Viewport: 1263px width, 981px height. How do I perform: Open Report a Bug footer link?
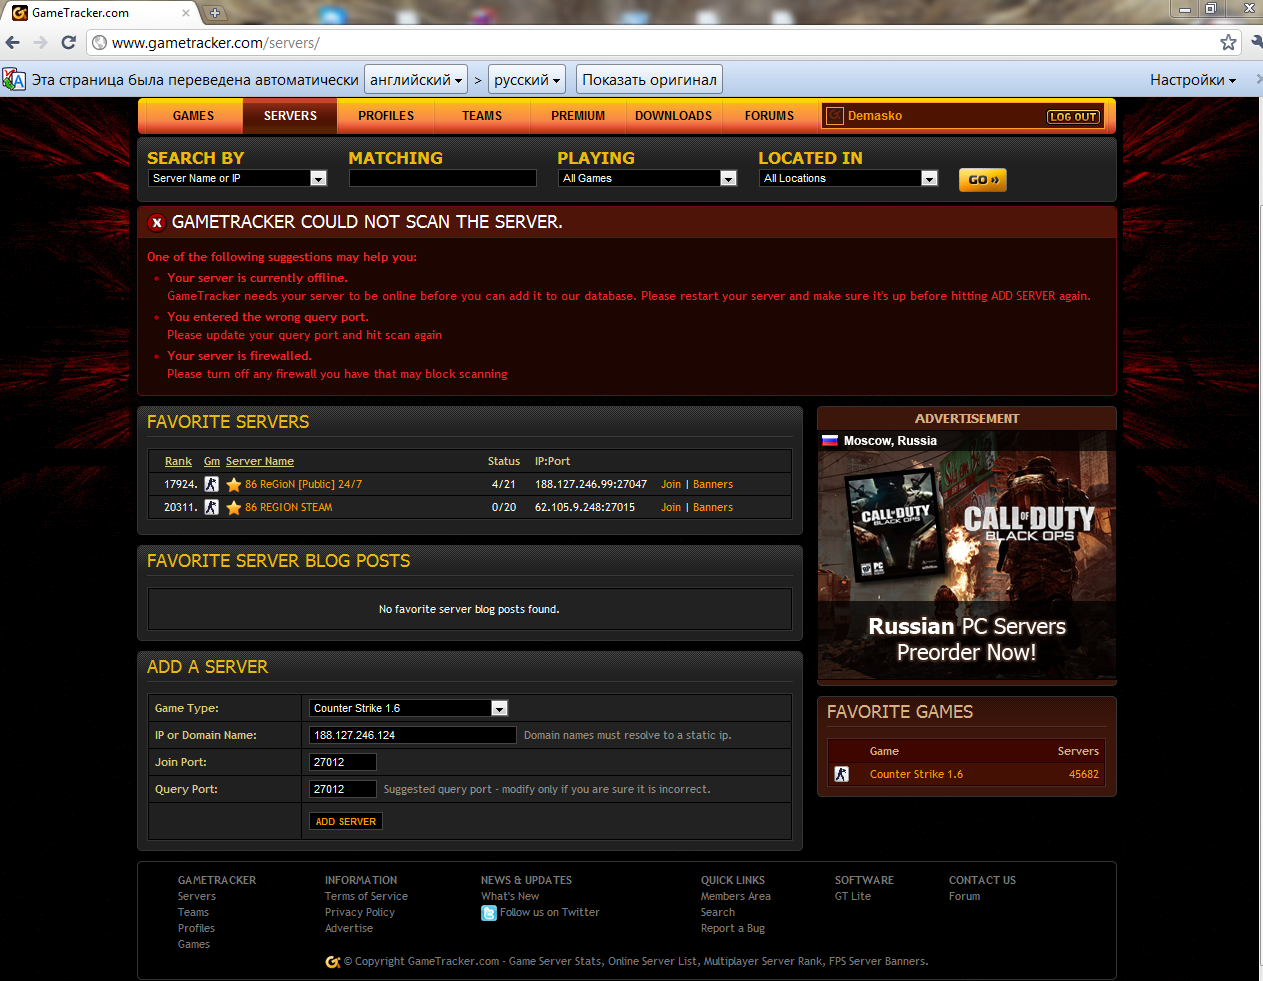click(x=733, y=929)
